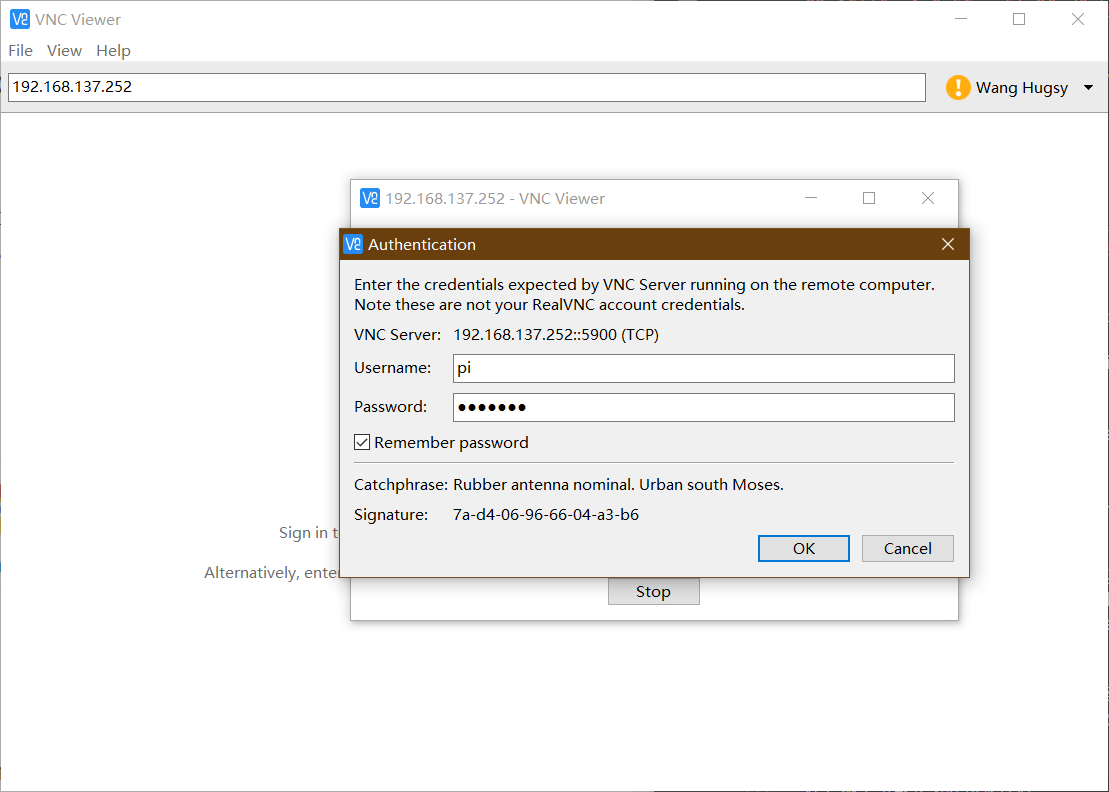
Task: Confirm credentials with the OK button
Action: click(x=803, y=549)
